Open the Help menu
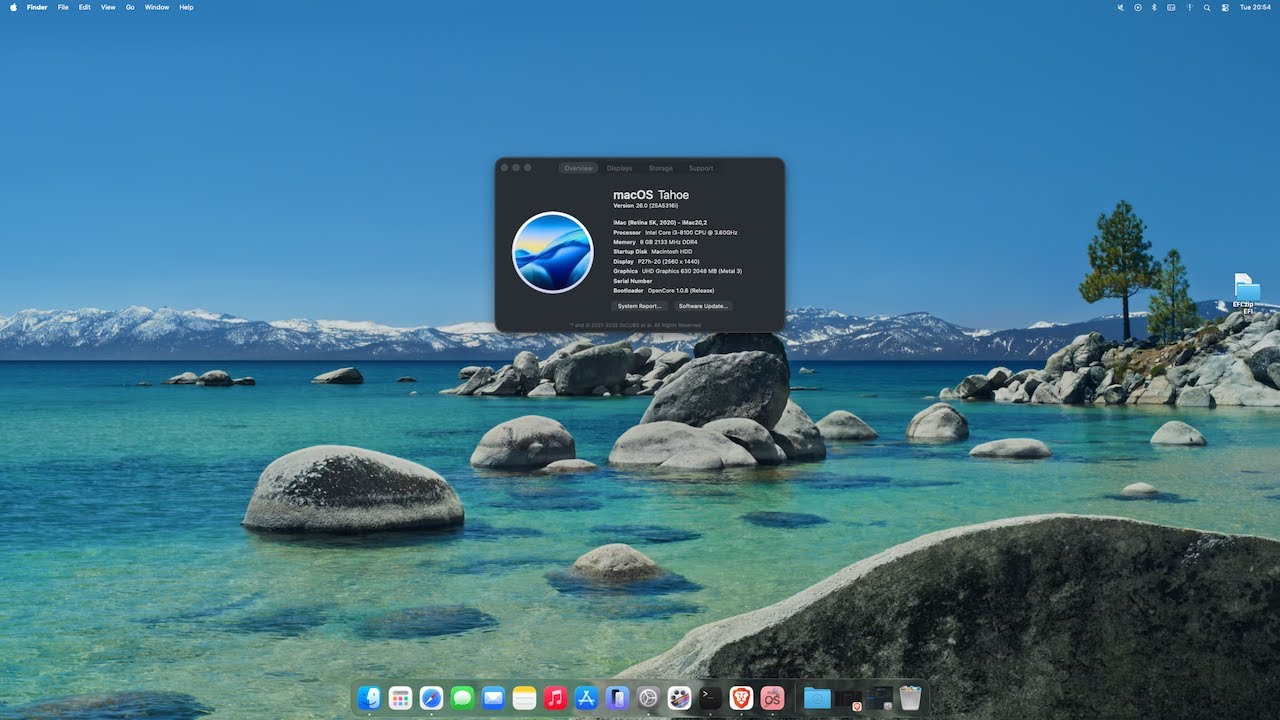 tap(186, 7)
